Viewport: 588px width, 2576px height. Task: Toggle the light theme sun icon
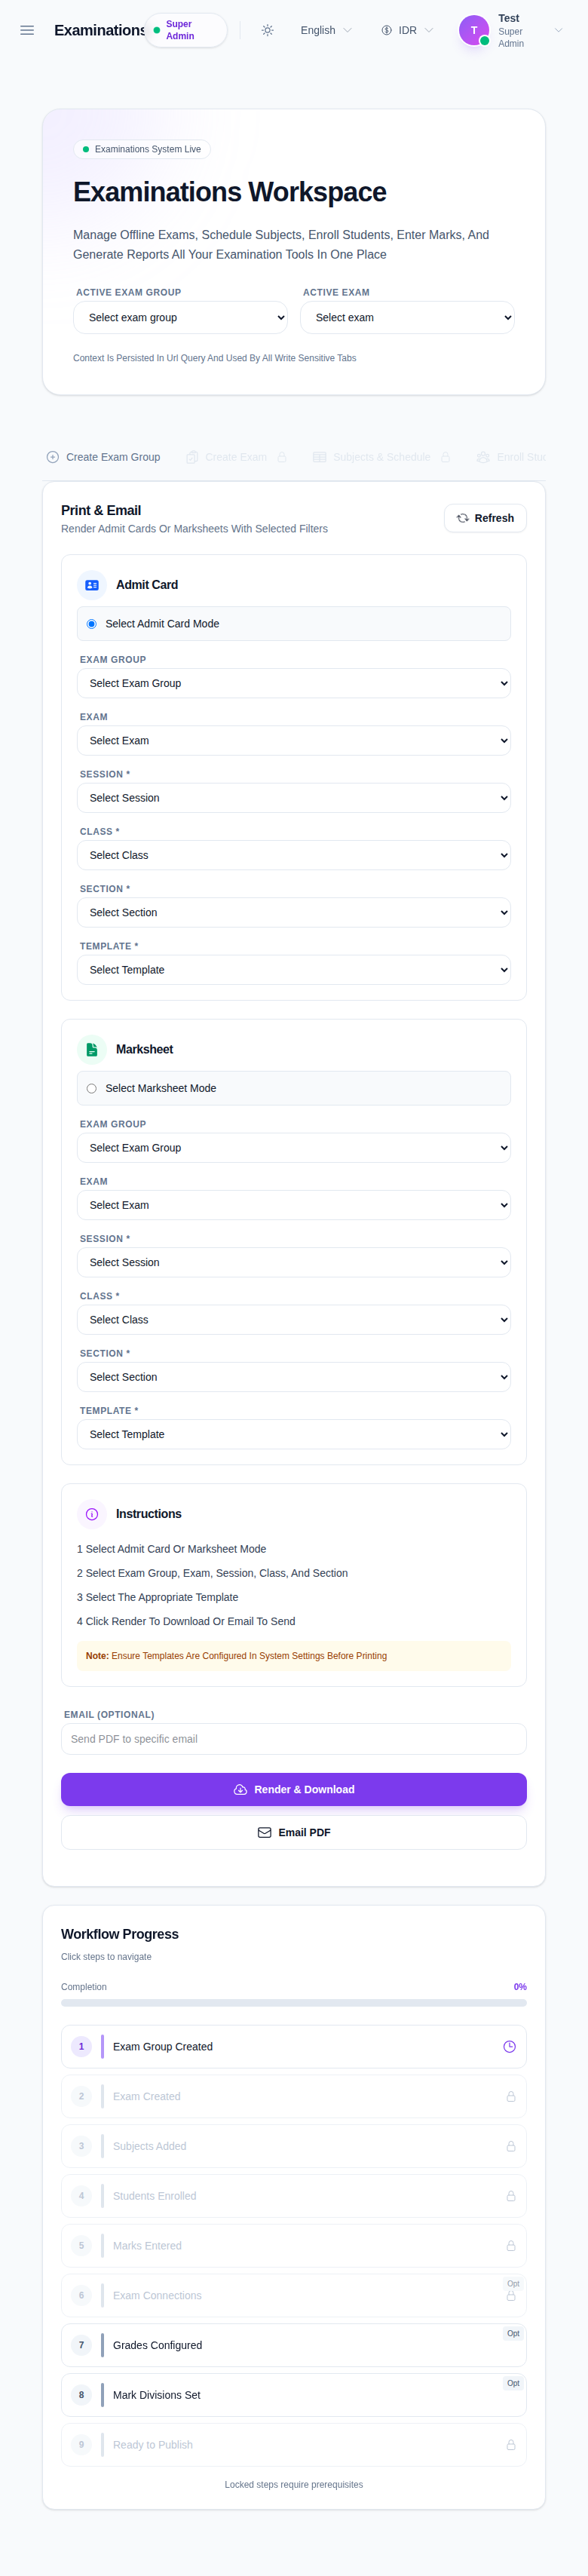point(267,30)
